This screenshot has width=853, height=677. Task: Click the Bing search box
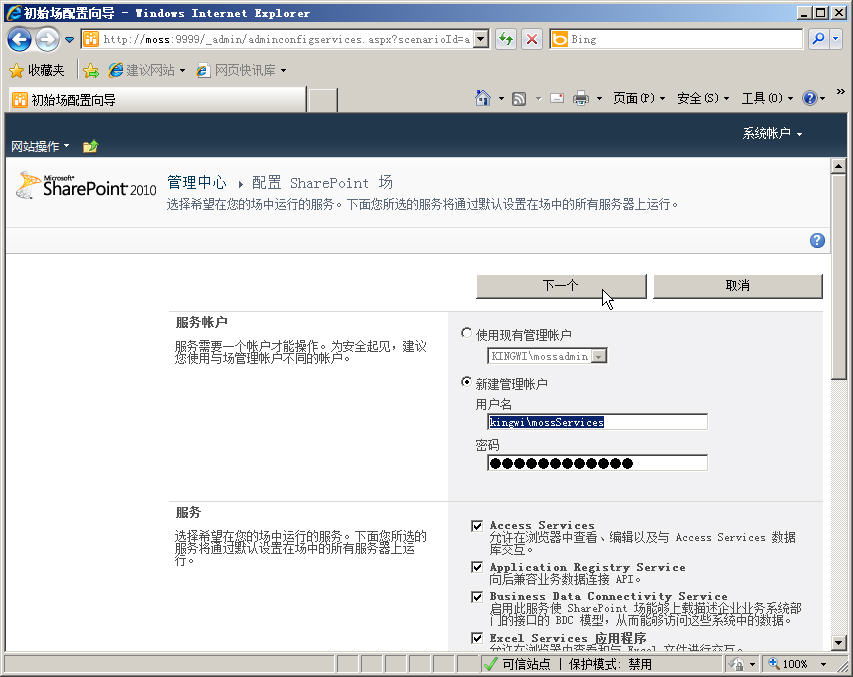tap(676, 39)
